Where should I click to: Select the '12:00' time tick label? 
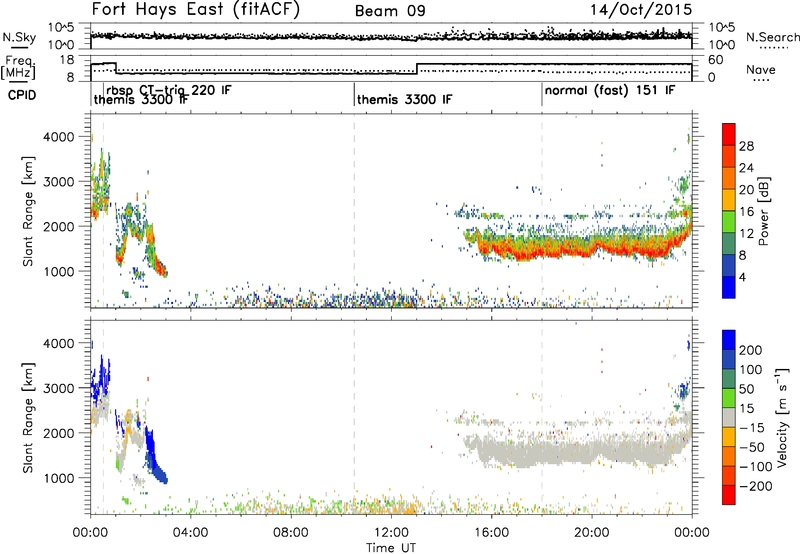[391, 533]
